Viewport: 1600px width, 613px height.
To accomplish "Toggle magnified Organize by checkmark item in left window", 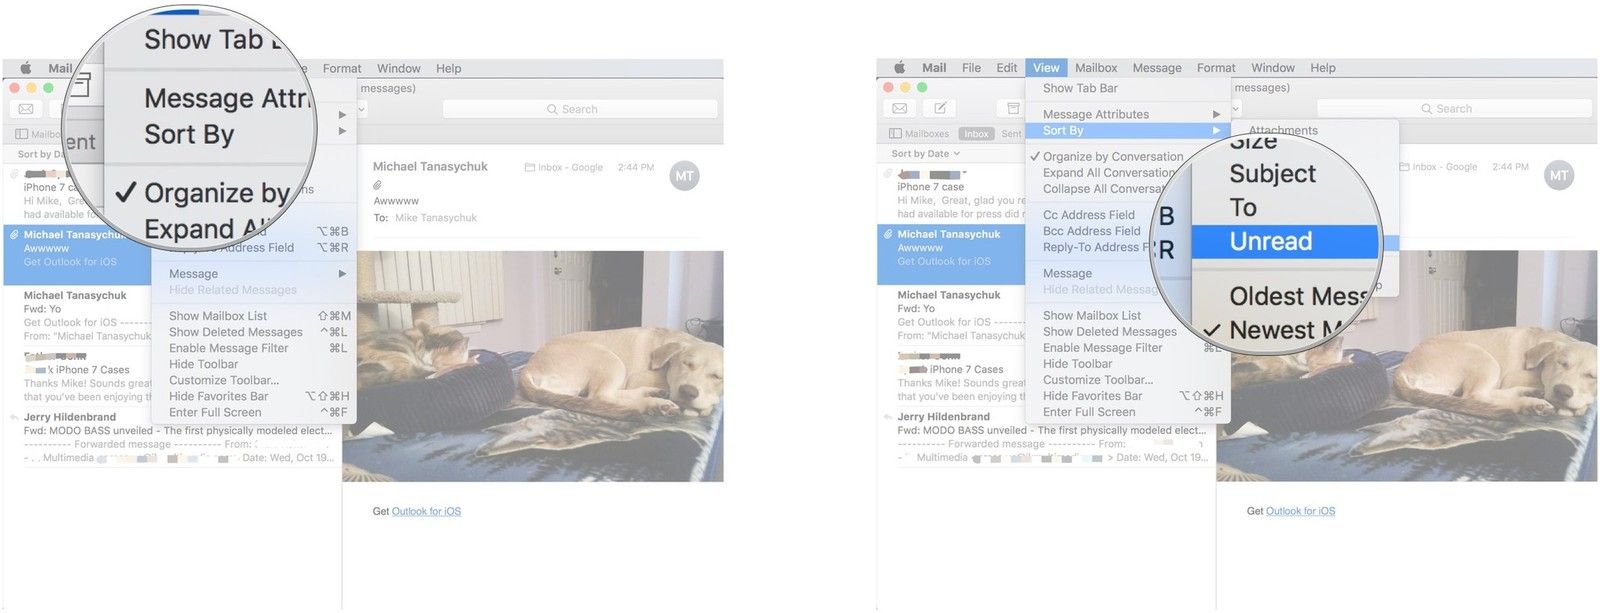I will click(x=205, y=193).
